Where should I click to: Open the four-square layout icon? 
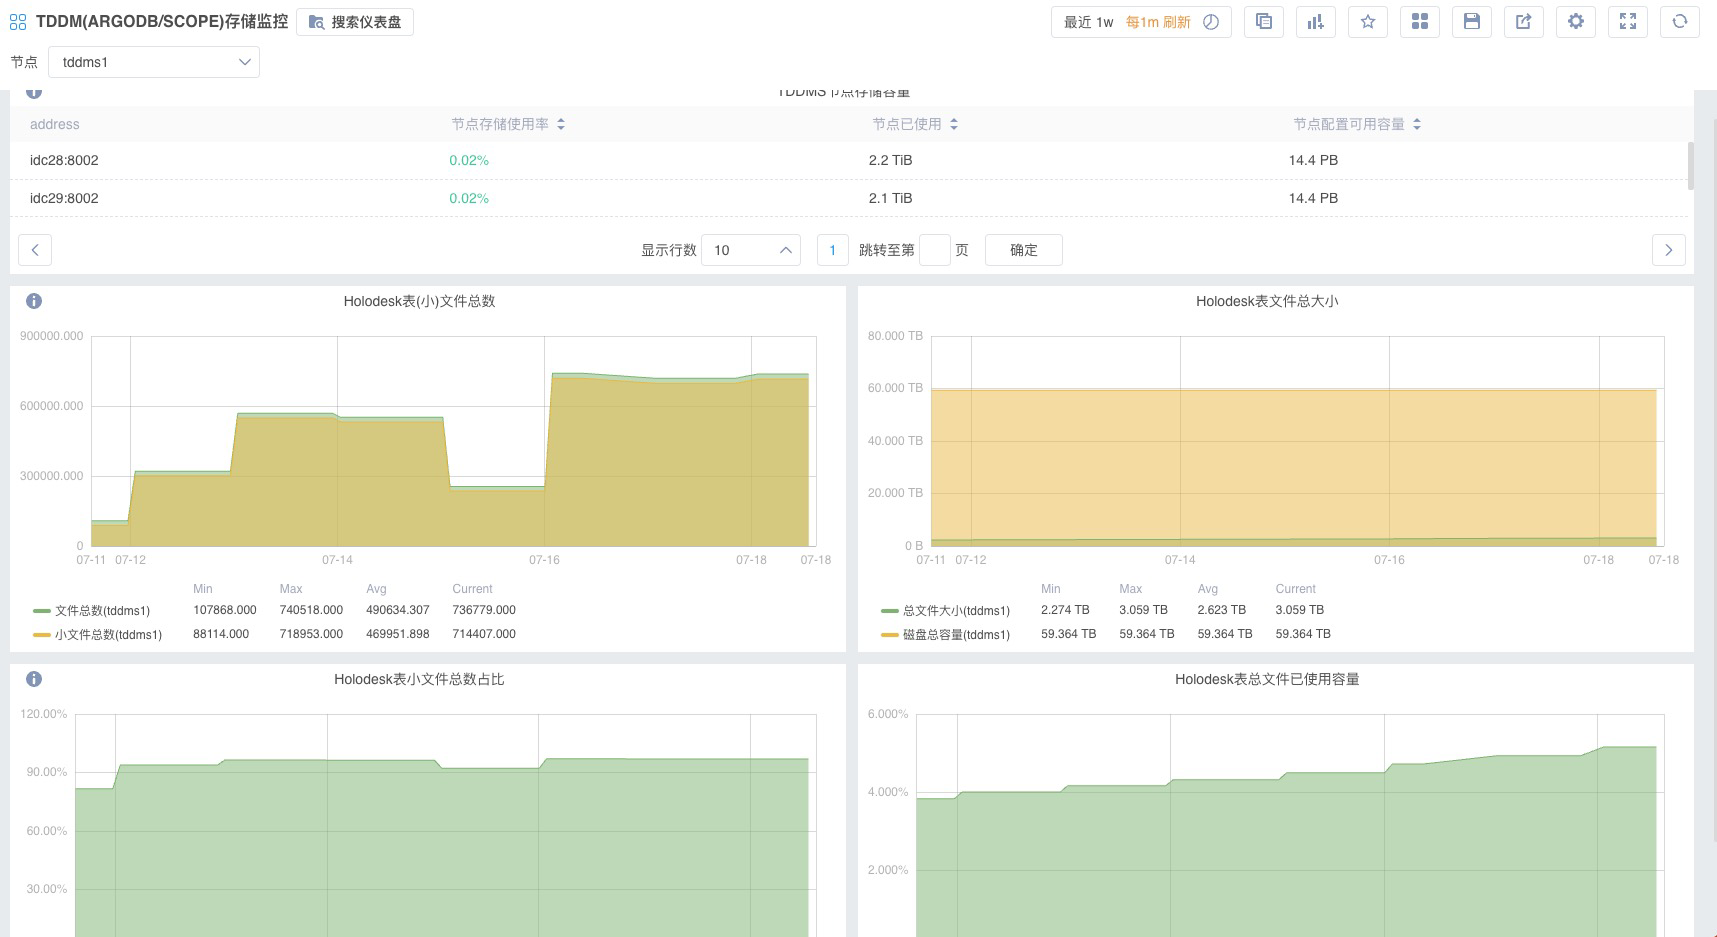(x=1420, y=22)
